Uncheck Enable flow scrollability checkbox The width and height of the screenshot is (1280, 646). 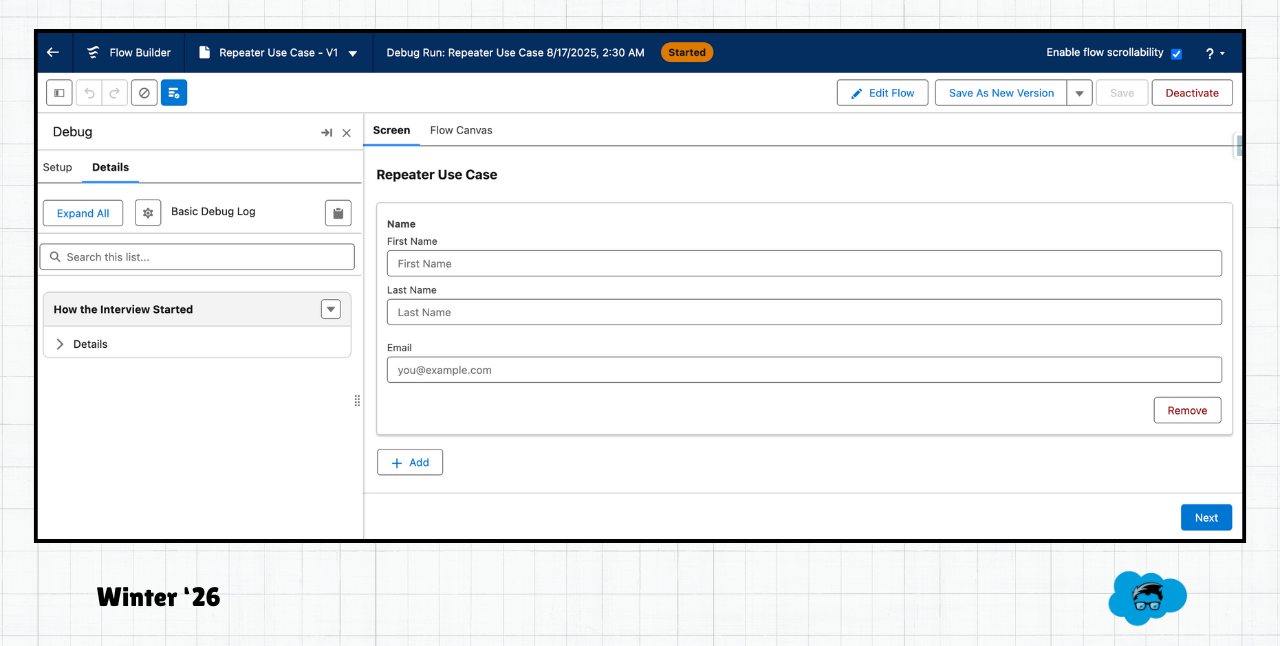pos(1176,53)
